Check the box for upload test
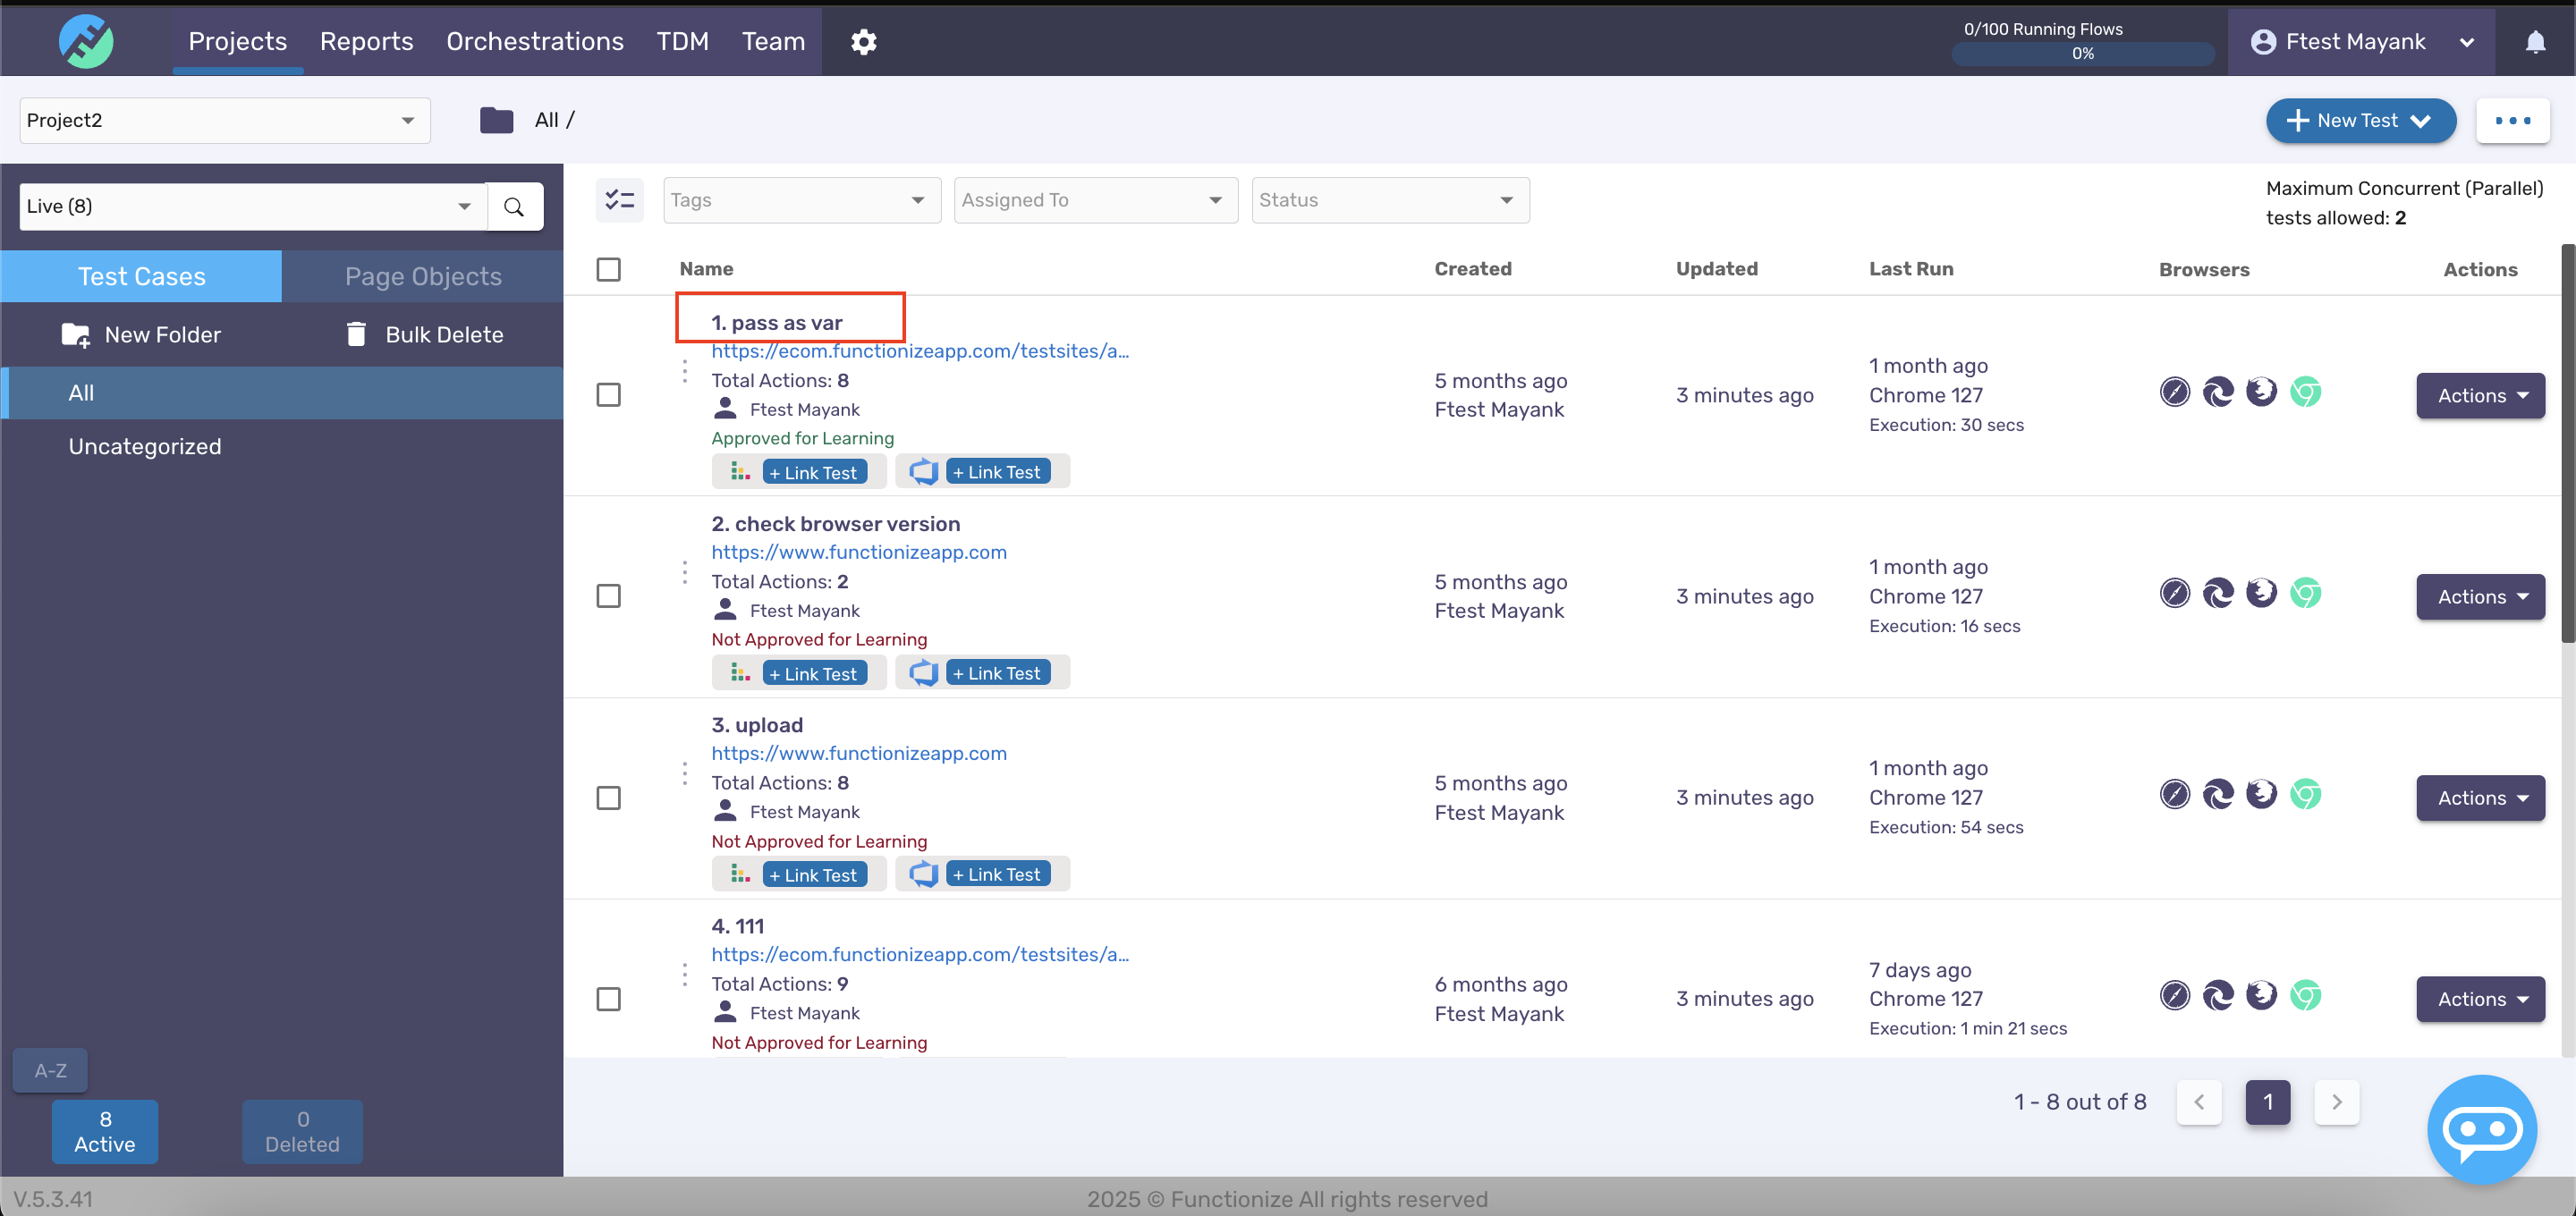This screenshot has width=2576, height=1216. 608,798
